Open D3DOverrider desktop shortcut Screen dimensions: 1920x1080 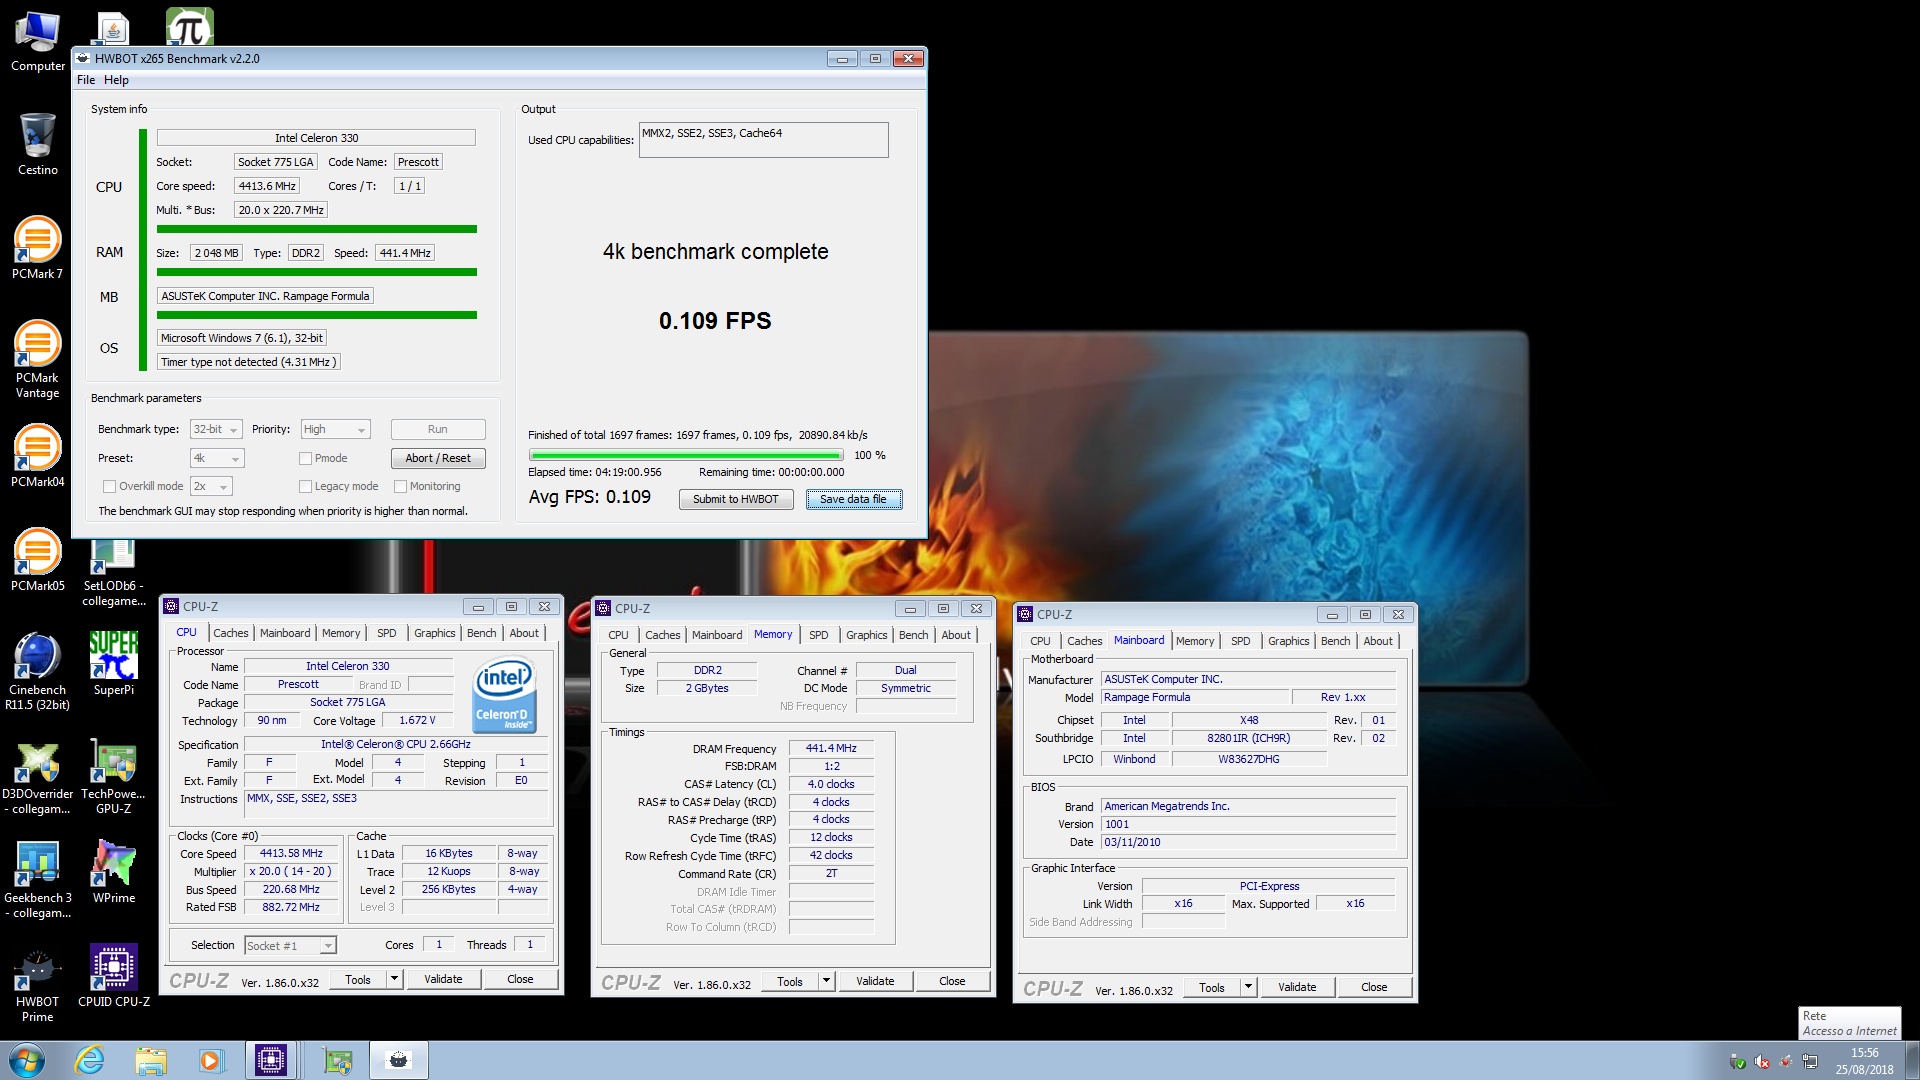pyautogui.click(x=37, y=780)
